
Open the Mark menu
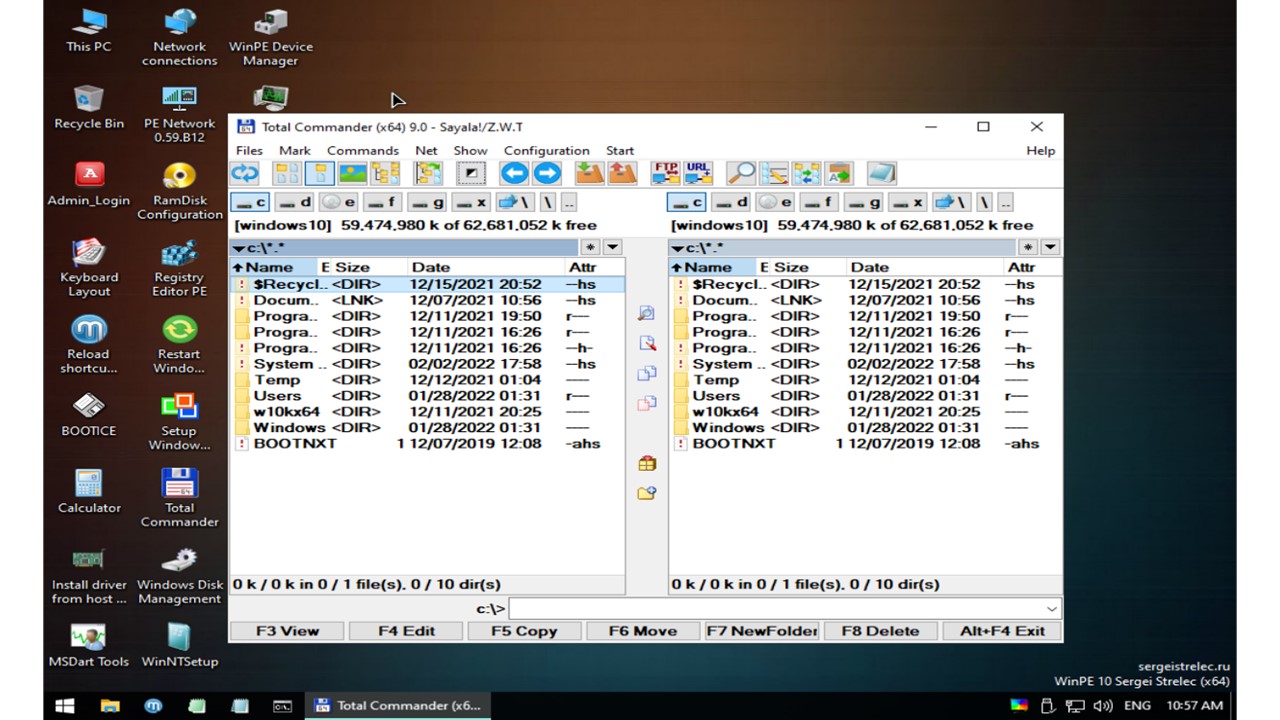click(x=295, y=150)
